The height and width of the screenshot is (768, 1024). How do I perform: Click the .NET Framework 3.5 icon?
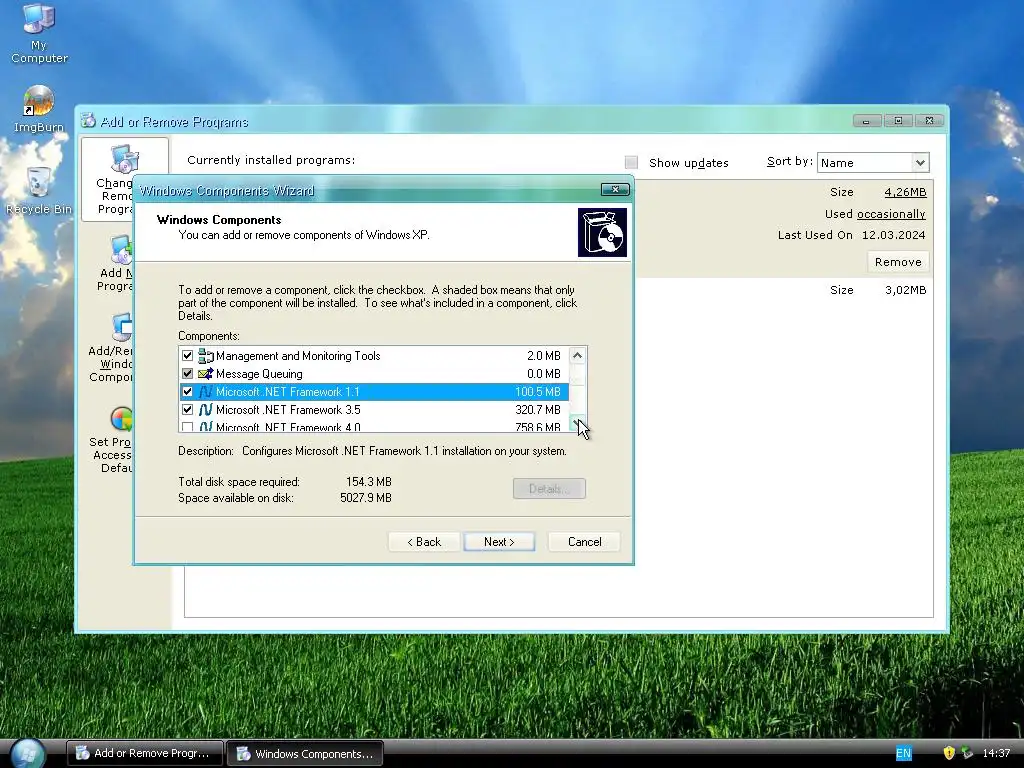206,409
